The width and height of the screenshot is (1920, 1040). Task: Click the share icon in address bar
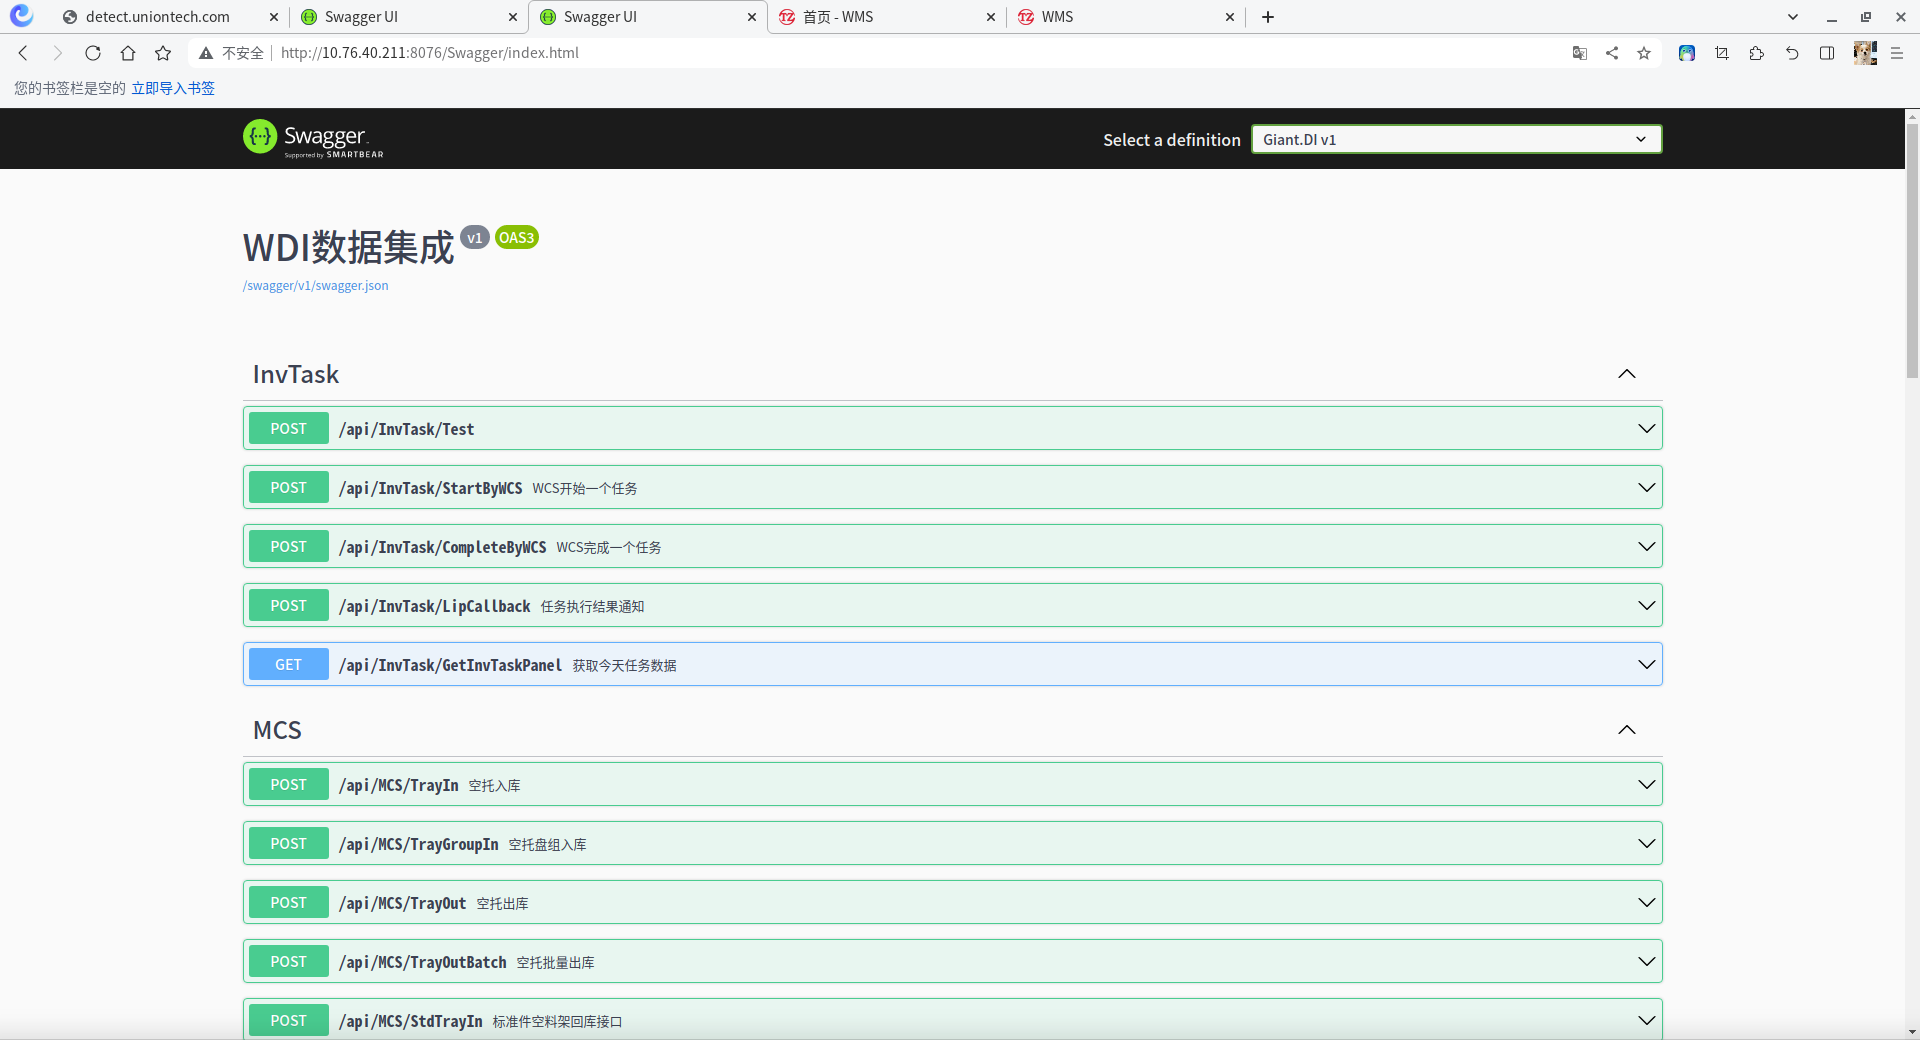pos(1612,53)
